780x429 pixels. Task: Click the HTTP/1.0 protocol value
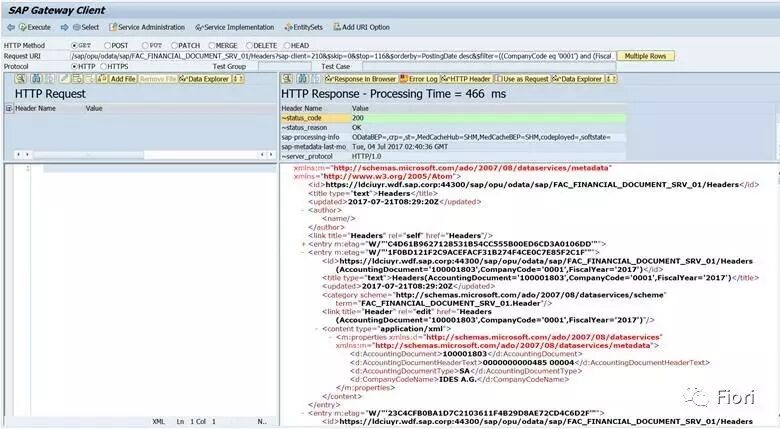(x=366, y=156)
